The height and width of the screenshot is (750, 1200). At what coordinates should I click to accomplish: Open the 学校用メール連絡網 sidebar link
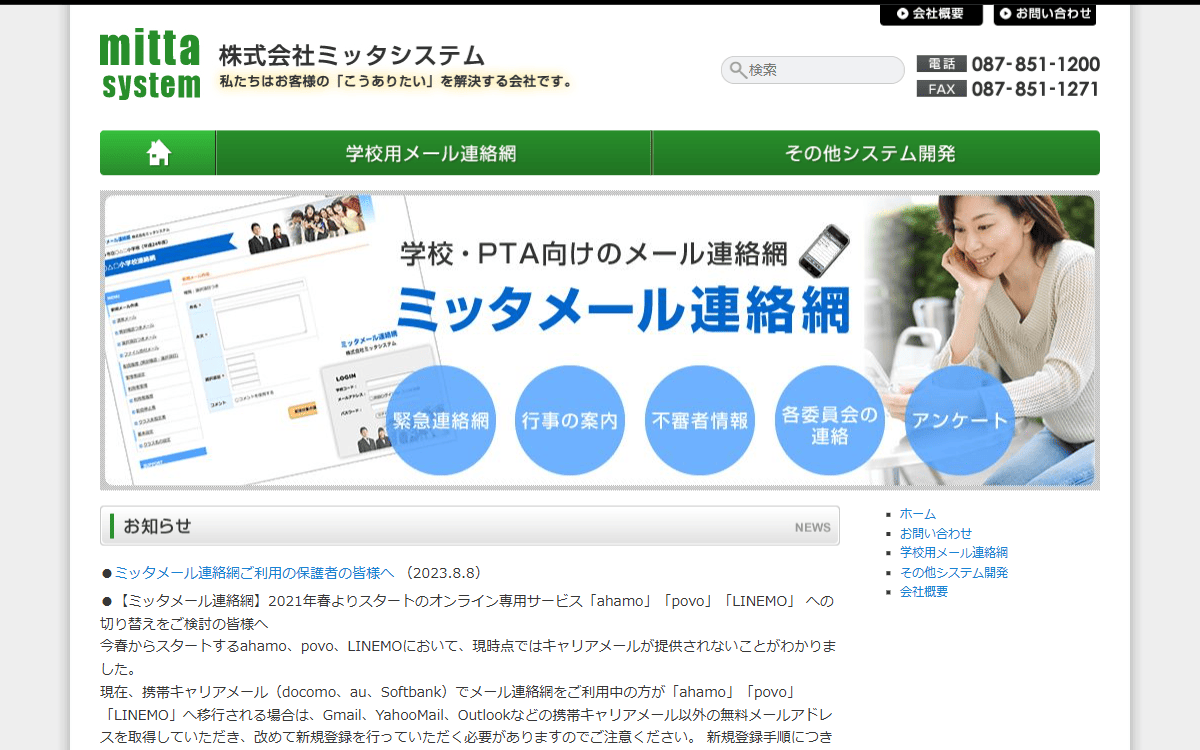954,552
